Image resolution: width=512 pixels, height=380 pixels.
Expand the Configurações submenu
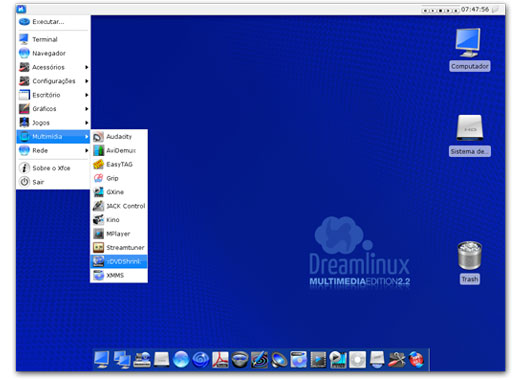[53, 81]
